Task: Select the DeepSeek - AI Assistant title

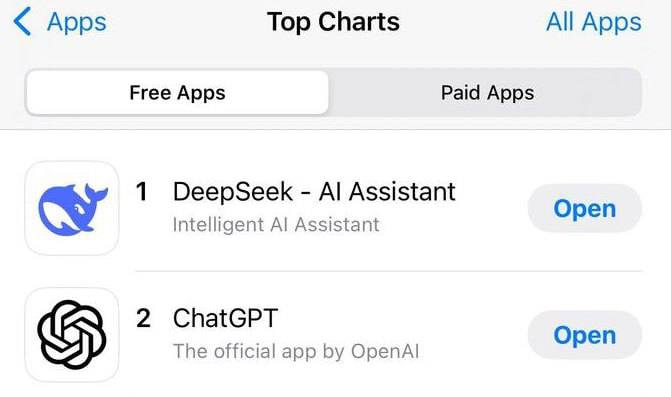Action: 314,191
